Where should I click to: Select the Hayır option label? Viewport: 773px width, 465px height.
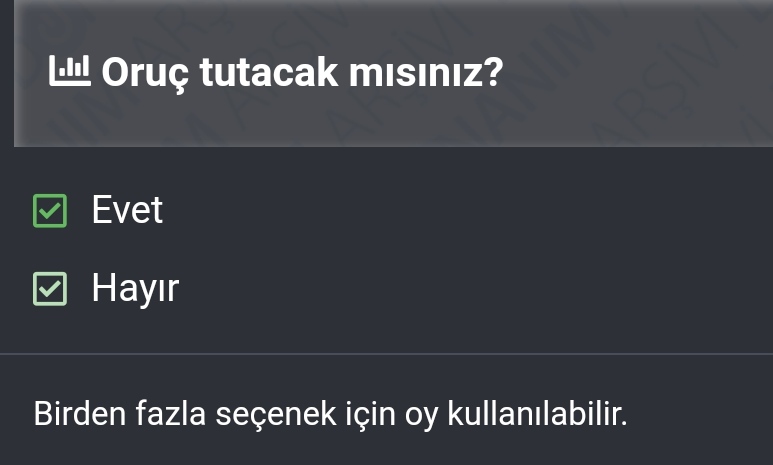click(x=135, y=289)
